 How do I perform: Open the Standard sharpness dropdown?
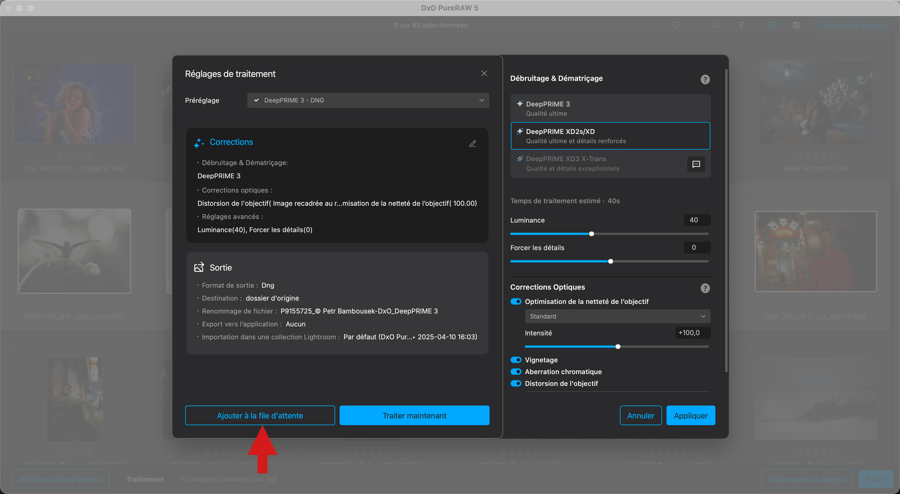pos(618,316)
